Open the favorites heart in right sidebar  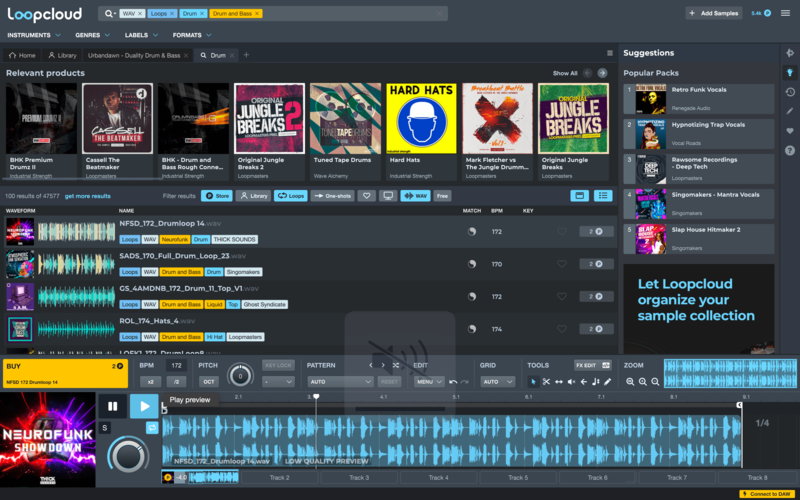(790, 131)
